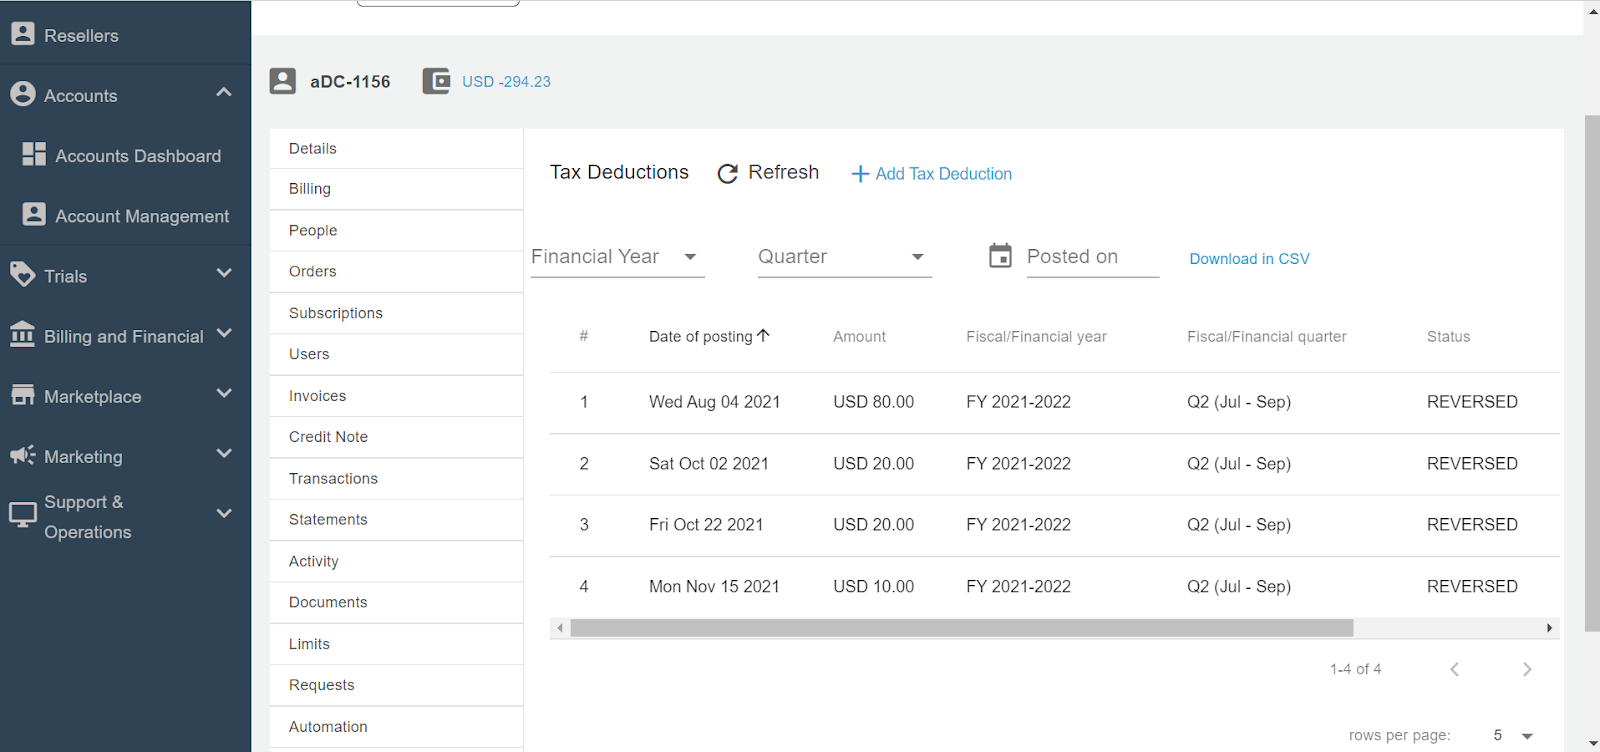The image size is (1600, 752).
Task: Click the Support & Operations monitor icon
Action: (x=22, y=515)
